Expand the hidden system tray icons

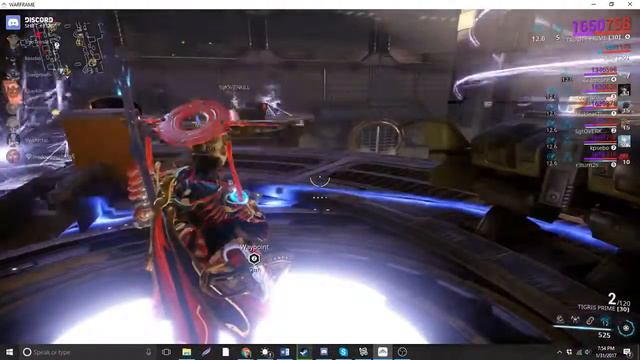point(560,352)
